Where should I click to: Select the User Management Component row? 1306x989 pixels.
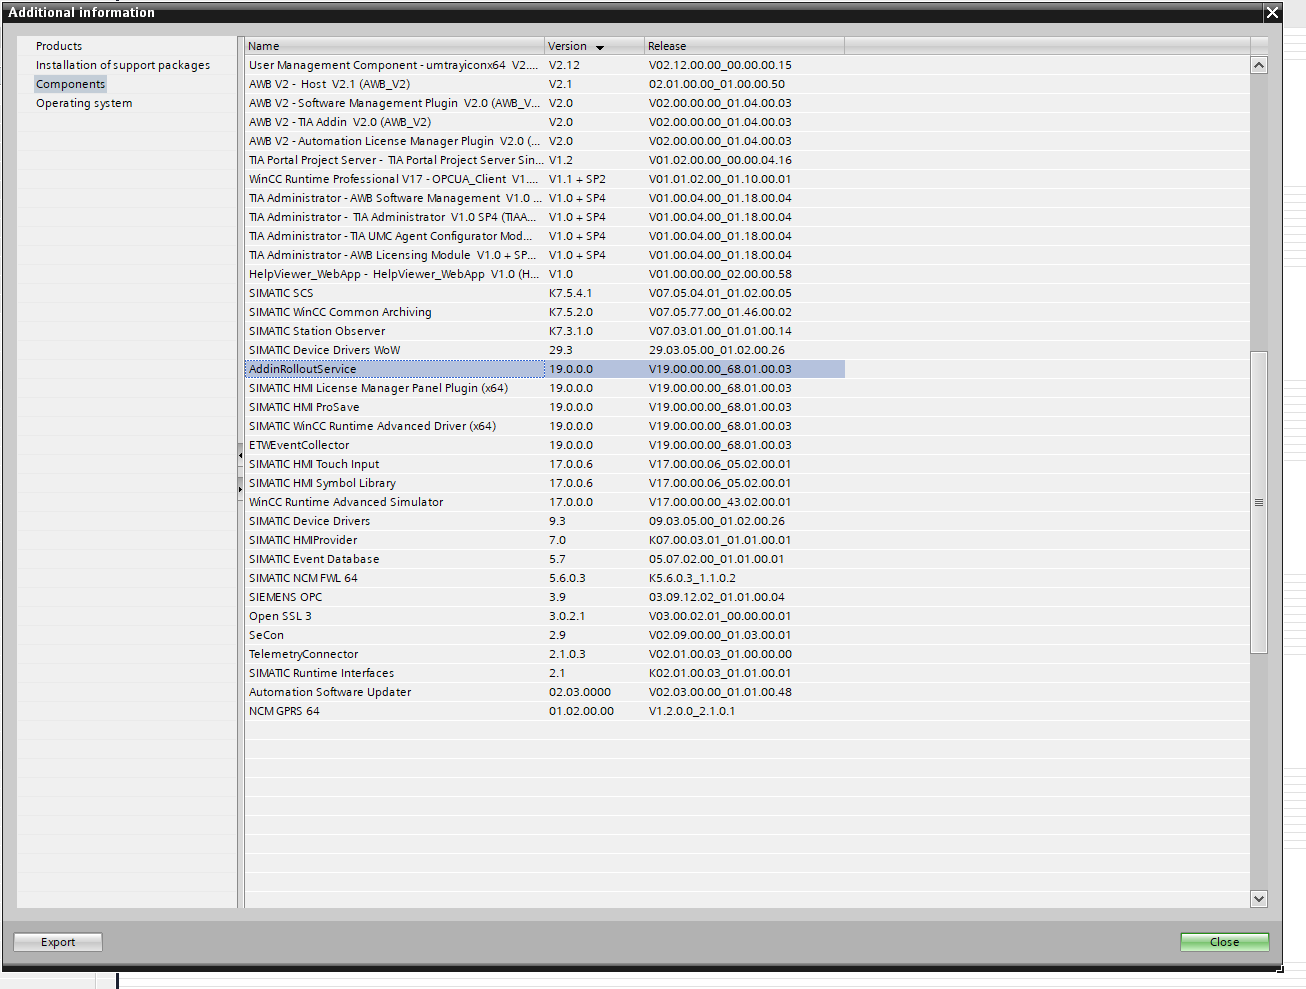coord(545,65)
